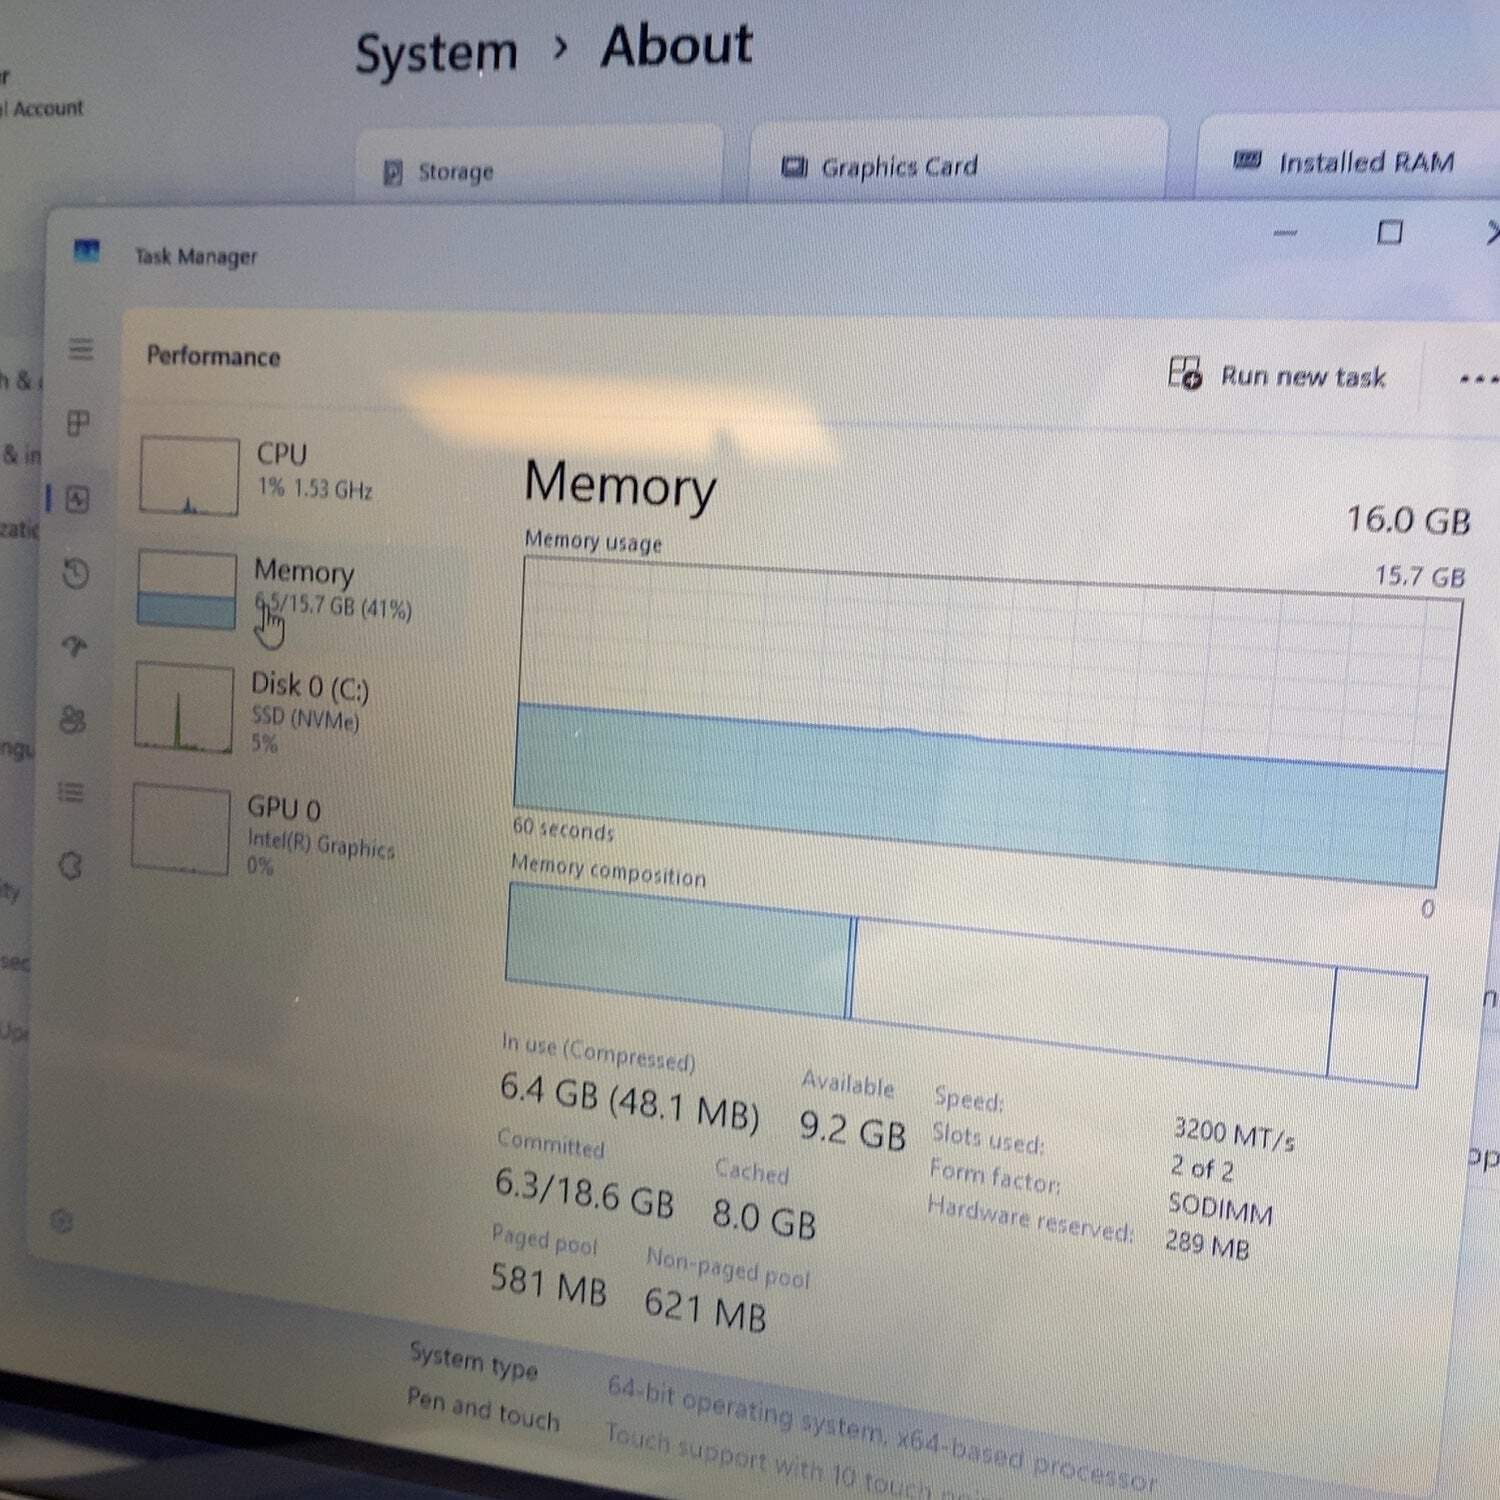
Task: Click the Storage card icon in Settings
Action: (x=393, y=172)
